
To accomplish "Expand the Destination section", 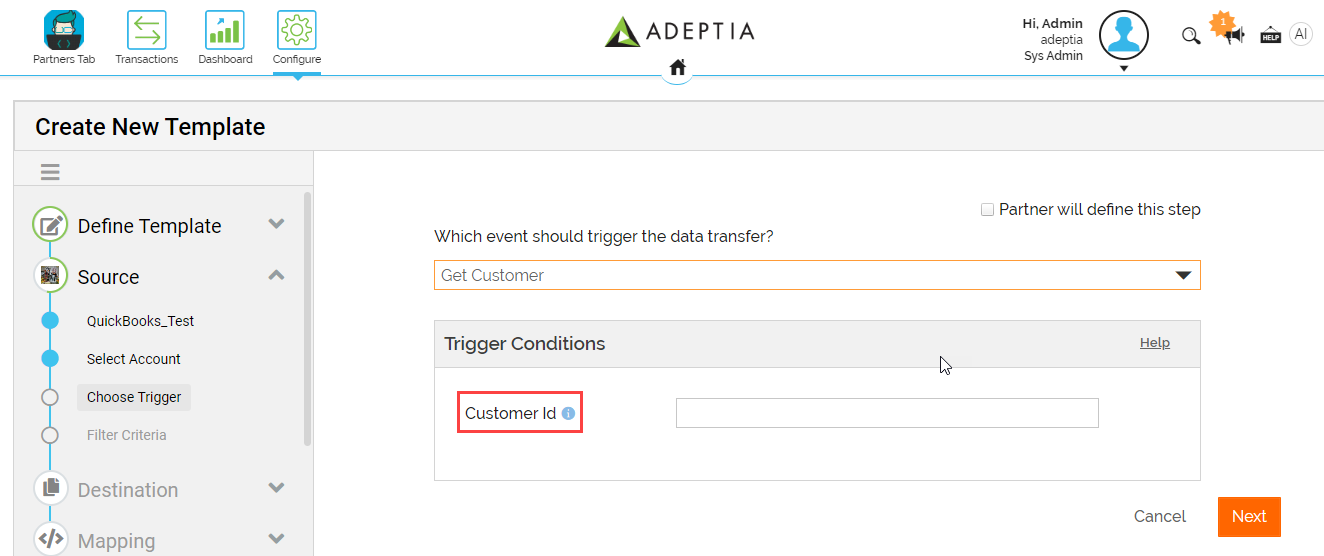I will (277, 488).
